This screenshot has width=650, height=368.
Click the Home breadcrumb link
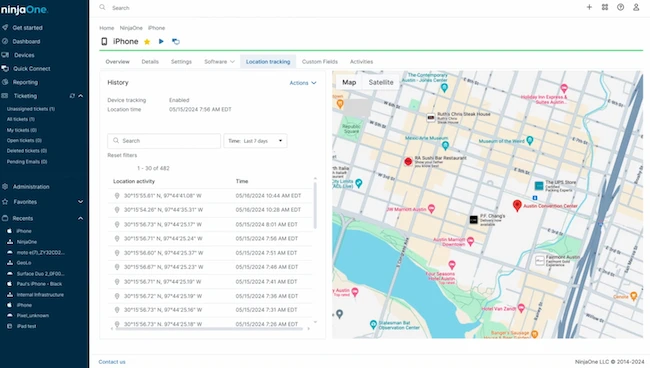(x=107, y=28)
